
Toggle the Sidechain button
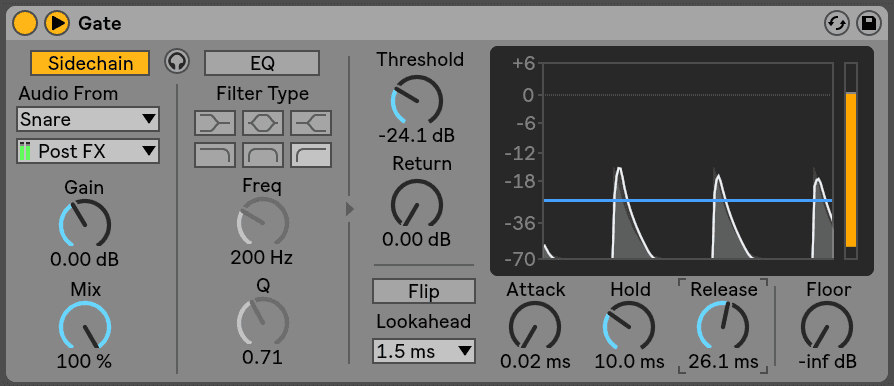(x=90, y=63)
